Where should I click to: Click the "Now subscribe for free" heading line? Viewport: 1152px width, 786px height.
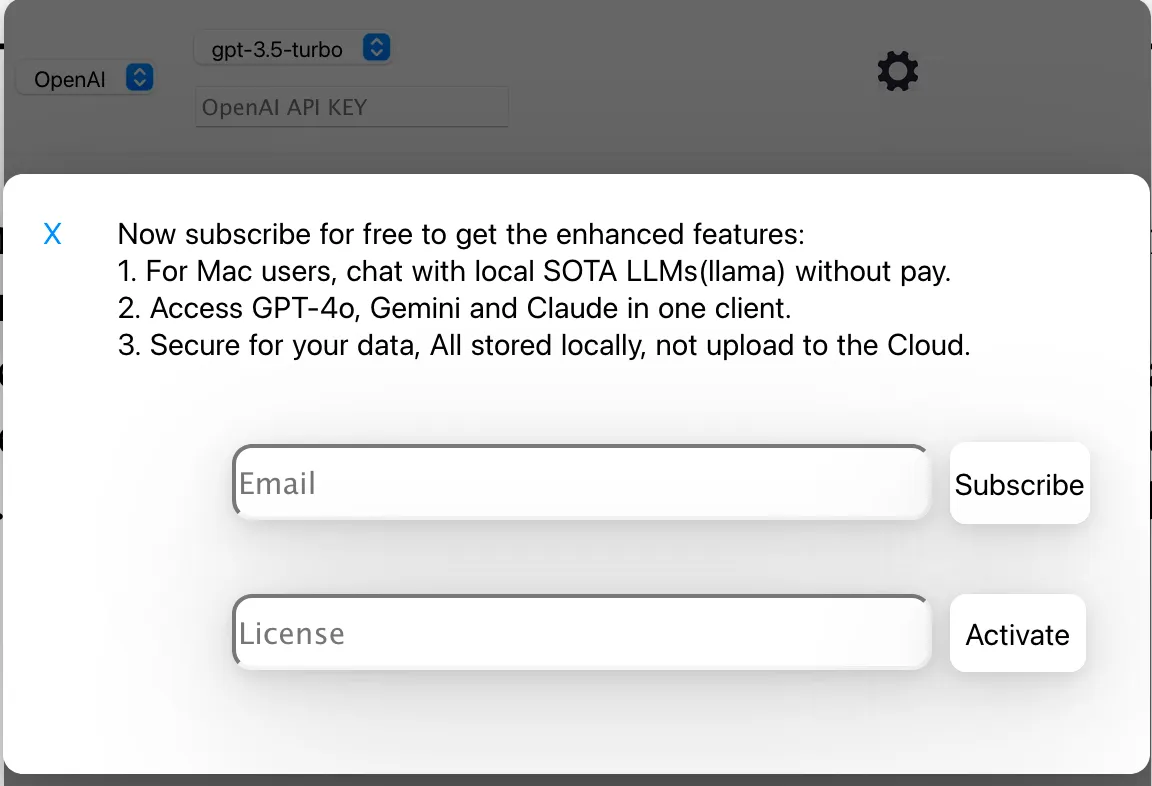(460, 235)
